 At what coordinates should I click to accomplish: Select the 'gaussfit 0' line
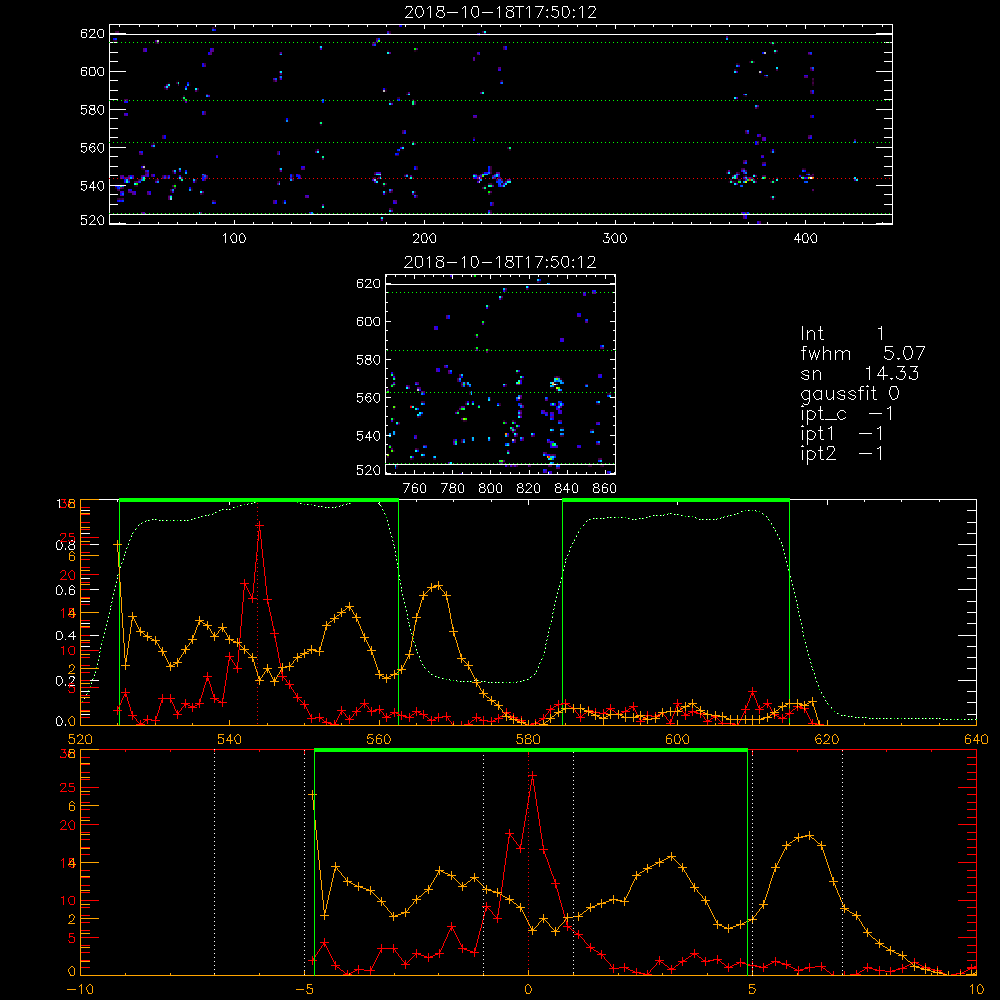point(849,393)
